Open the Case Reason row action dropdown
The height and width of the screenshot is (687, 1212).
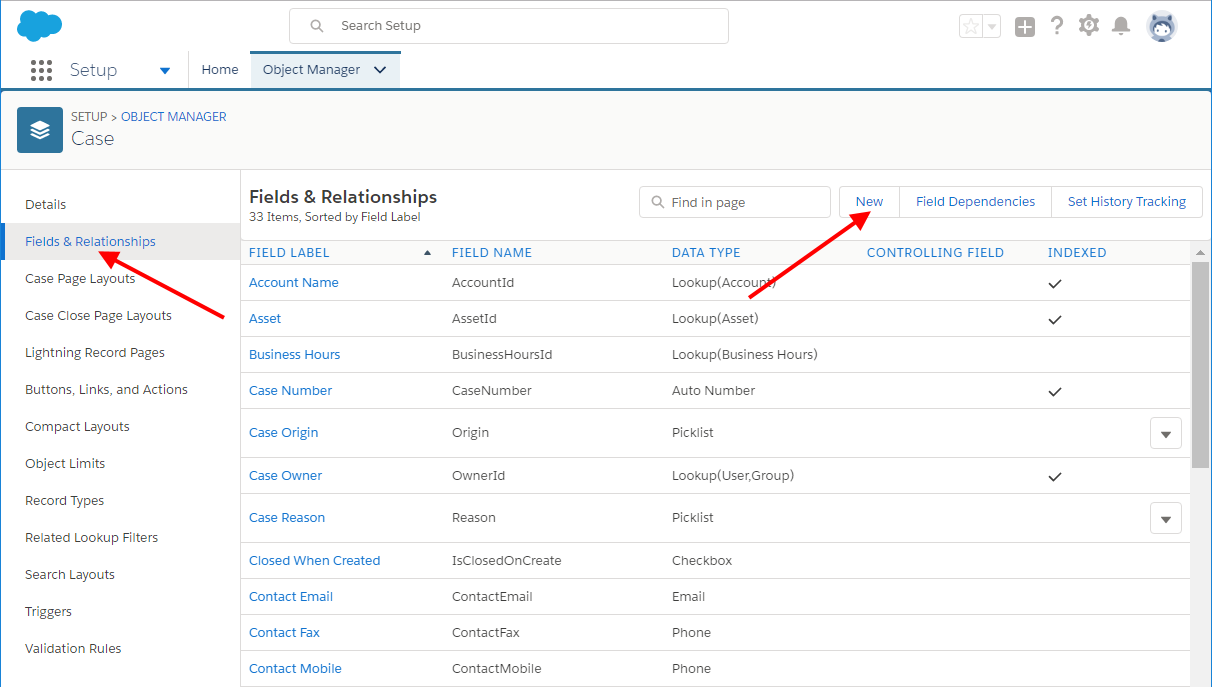[x=1166, y=518]
